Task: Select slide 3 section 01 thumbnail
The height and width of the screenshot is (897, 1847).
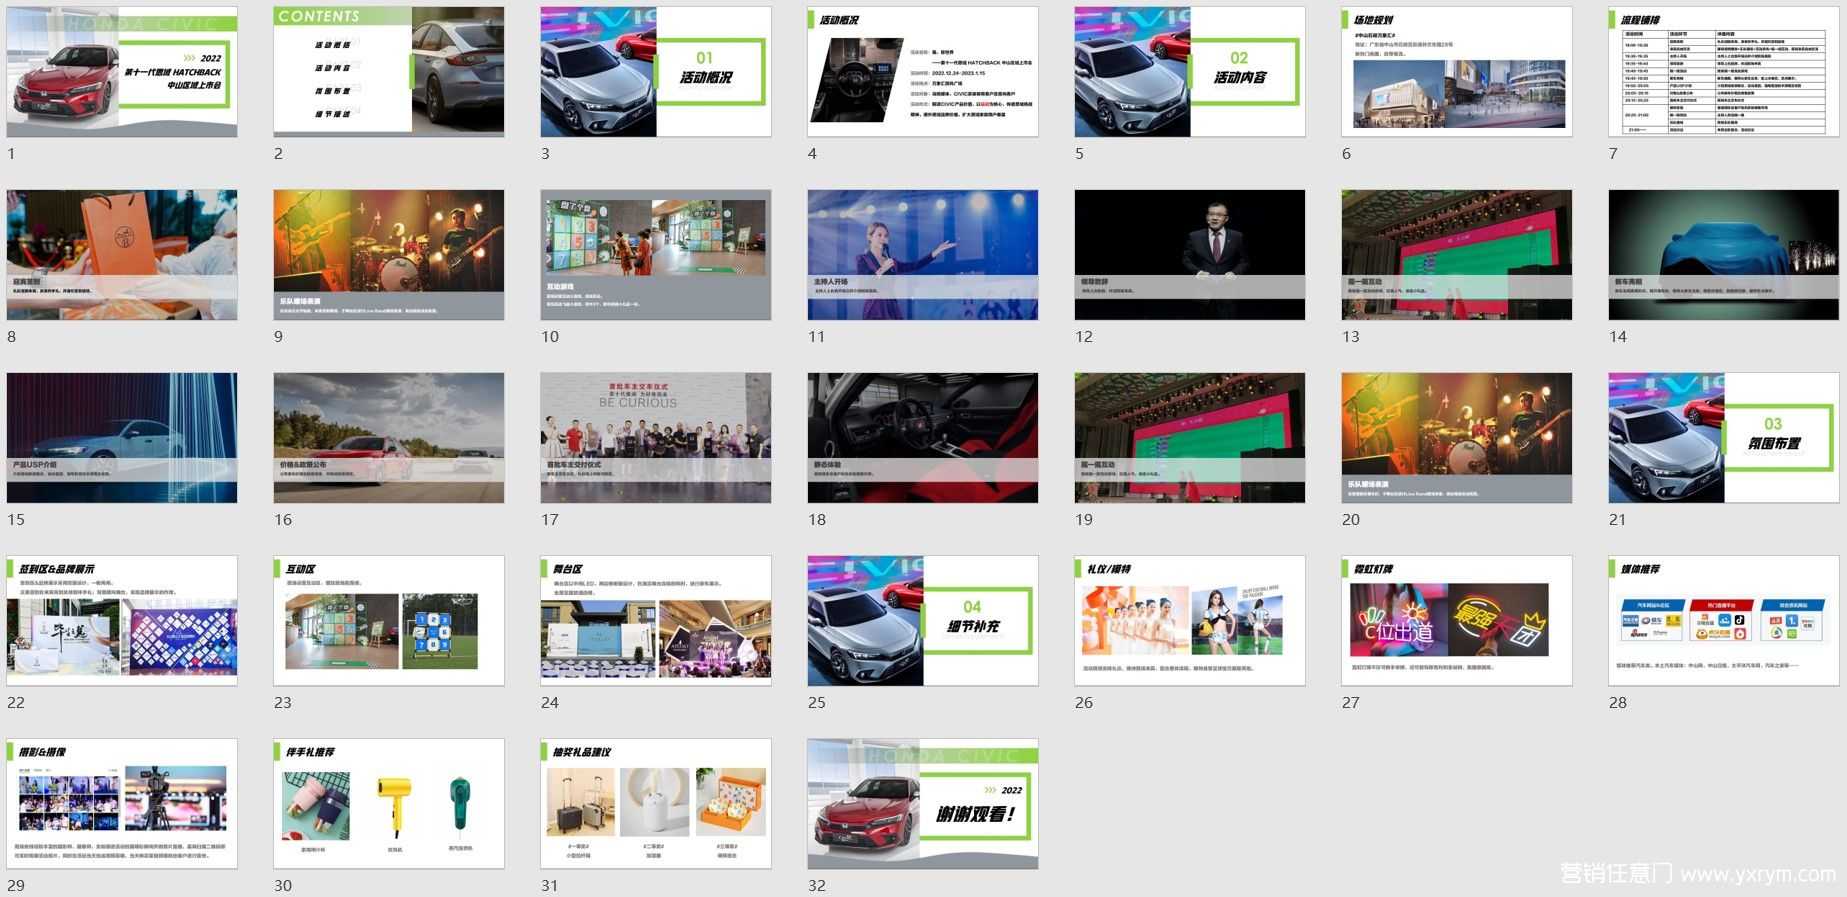Action: coord(656,72)
